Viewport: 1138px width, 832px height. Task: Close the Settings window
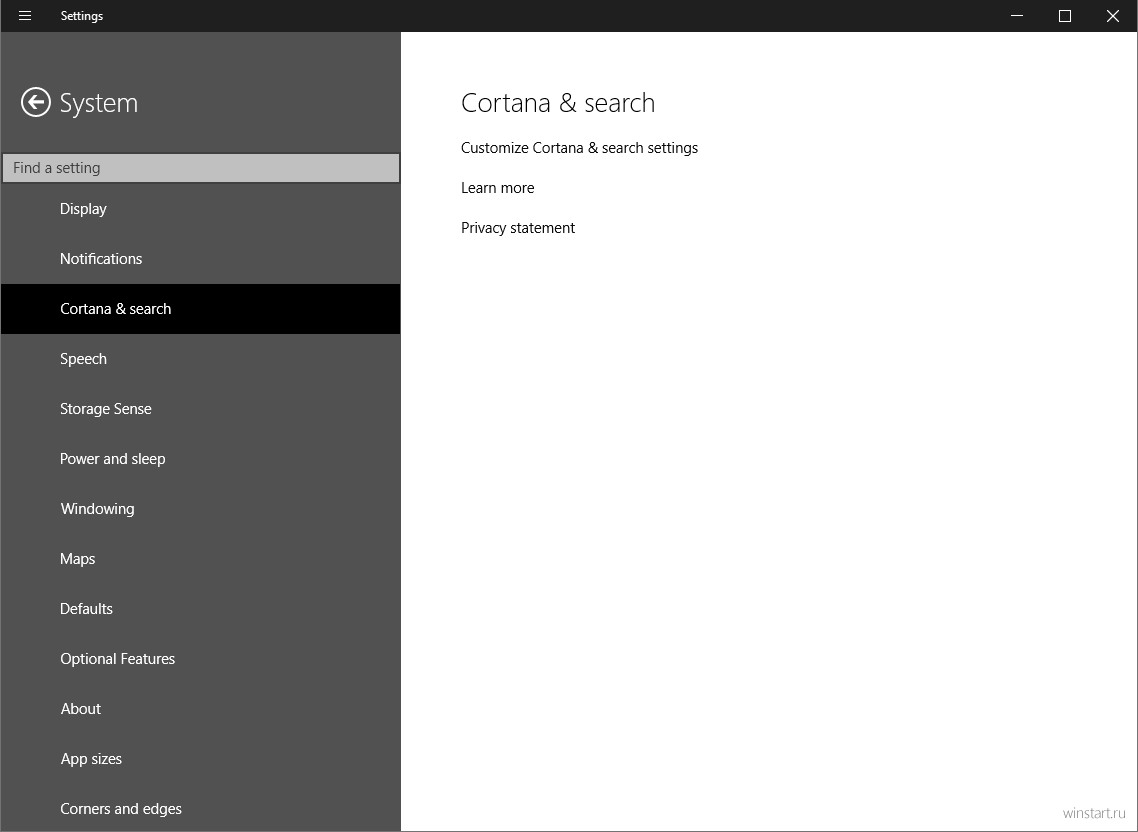(1113, 15)
